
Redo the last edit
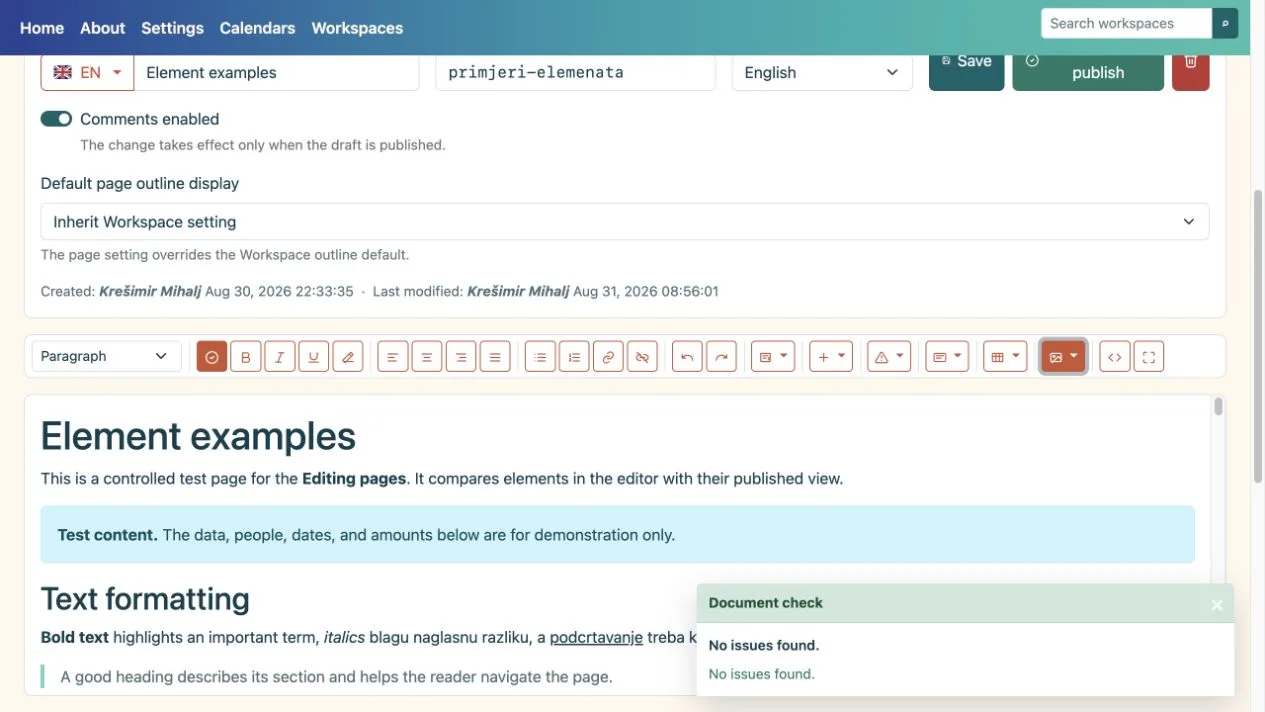click(x=721, y=357)
